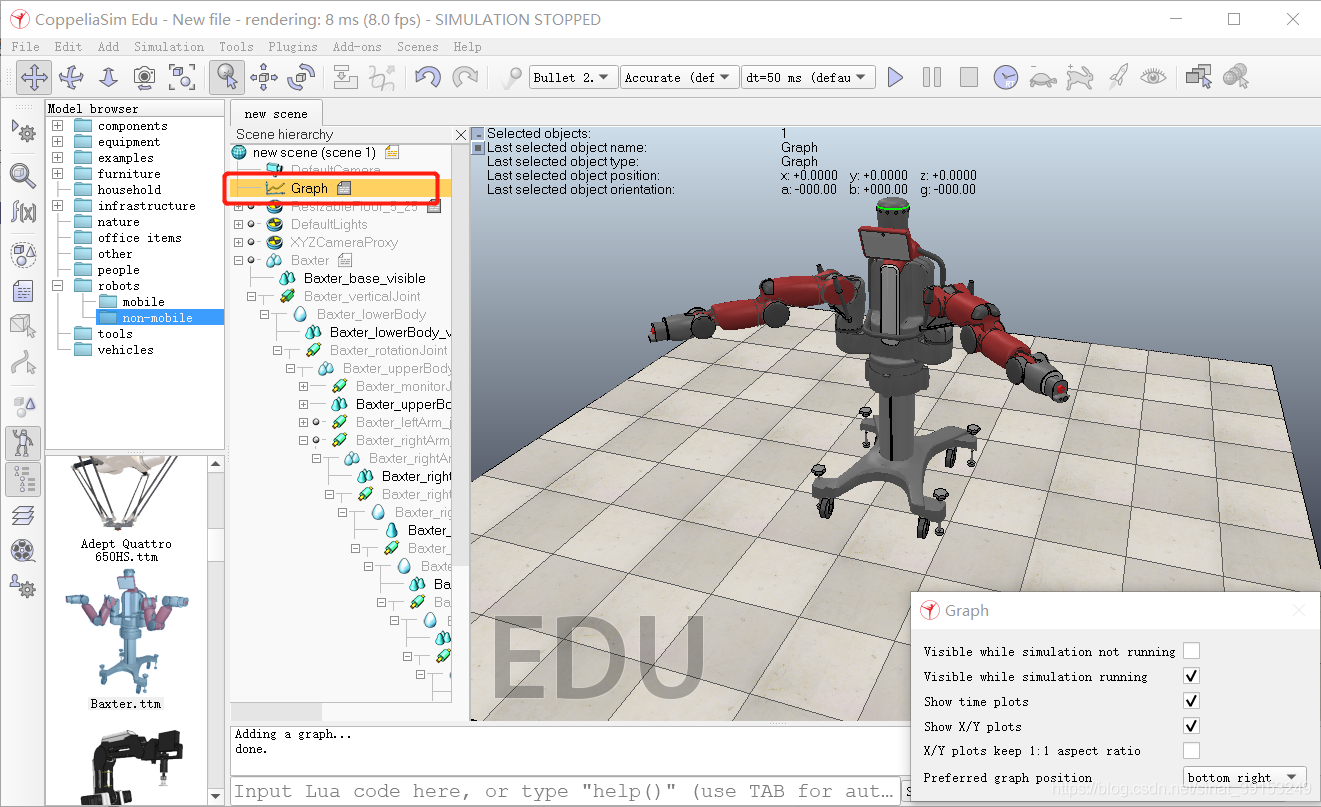Close the Scene hierarchy panel
Viewport: 1321px width, 807px height.
click(461, 134)
